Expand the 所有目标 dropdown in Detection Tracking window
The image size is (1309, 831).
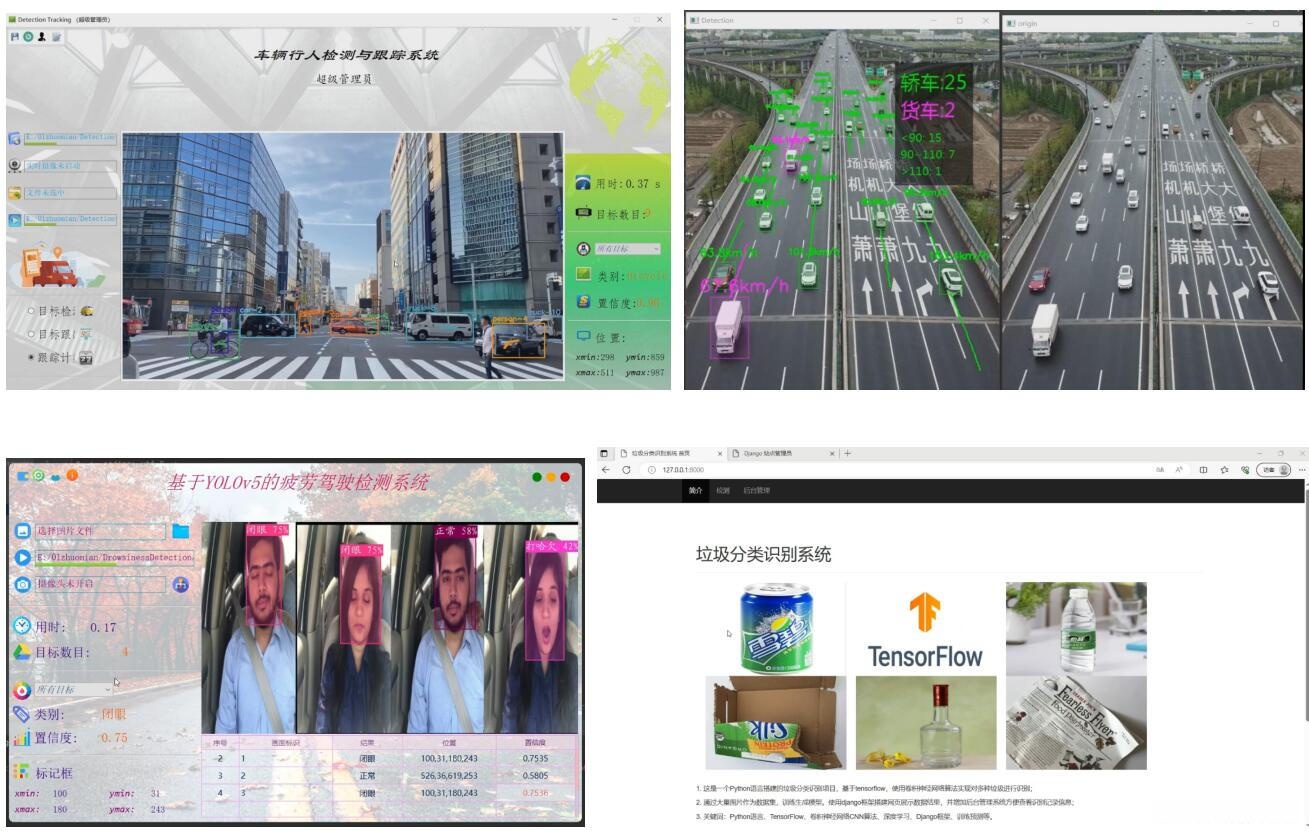[627, 248]
